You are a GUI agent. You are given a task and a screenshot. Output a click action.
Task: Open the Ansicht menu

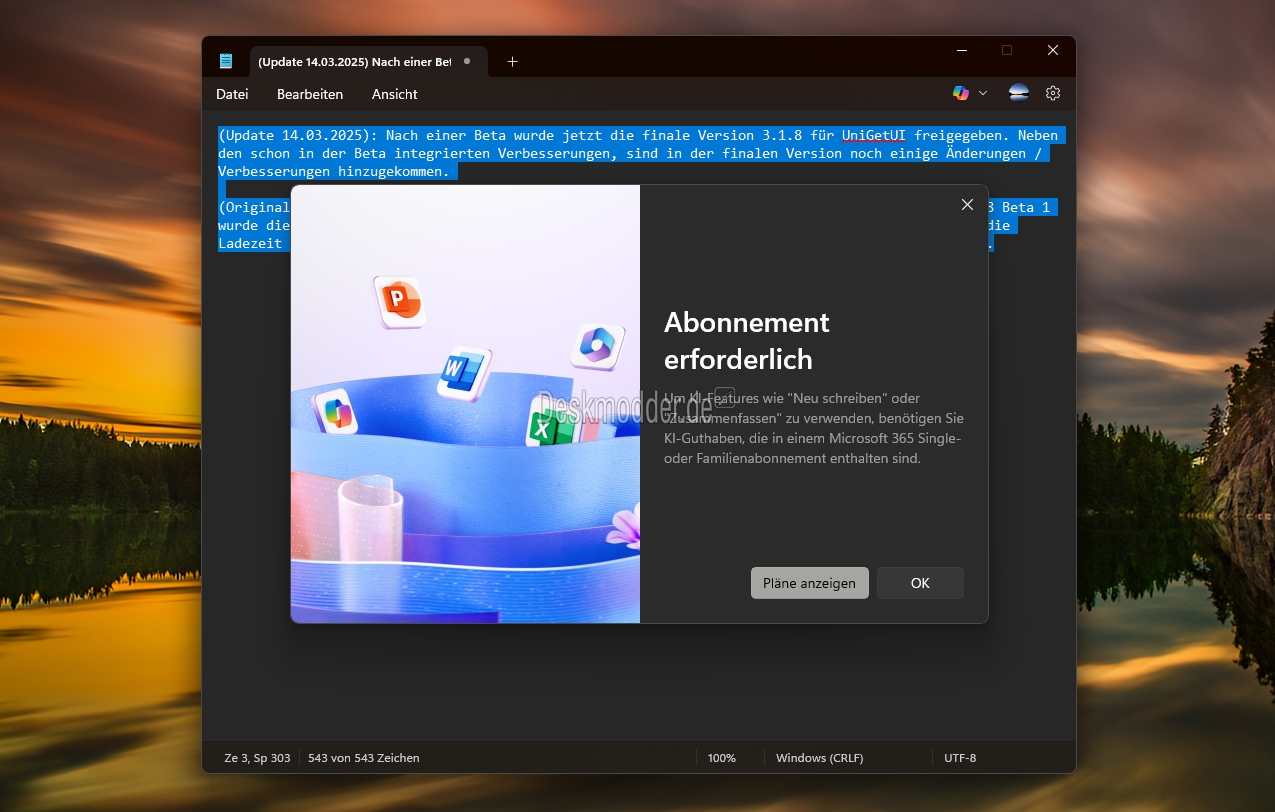click(395, 94)
